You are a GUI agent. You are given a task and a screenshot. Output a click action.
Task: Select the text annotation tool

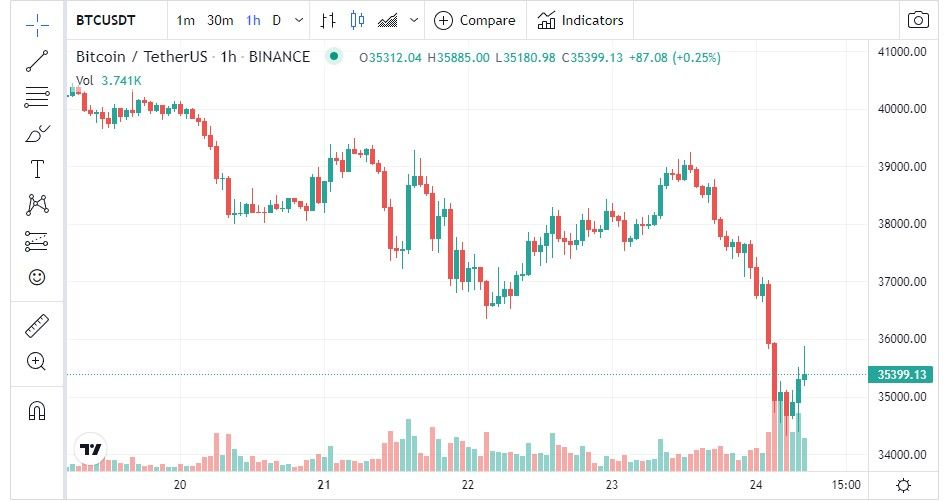pyautogui.click(x=37, y=169)
